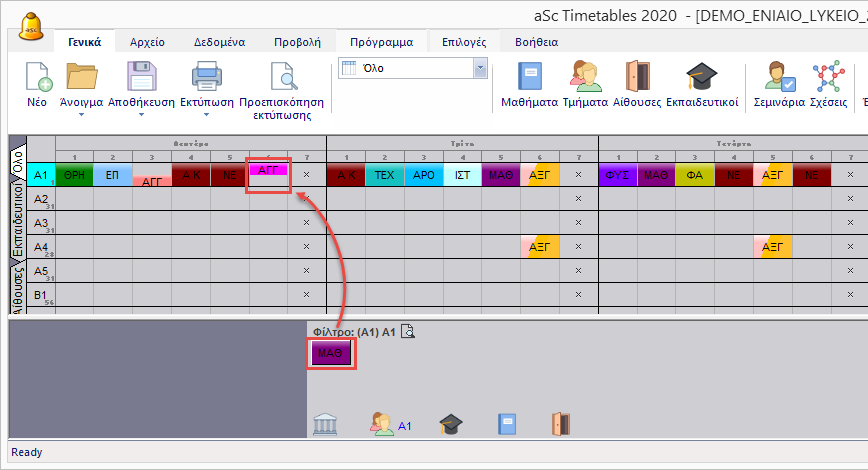Open the Τμήματα classes list
Viewport: 868px width, 470px height.
click(586, 78)
